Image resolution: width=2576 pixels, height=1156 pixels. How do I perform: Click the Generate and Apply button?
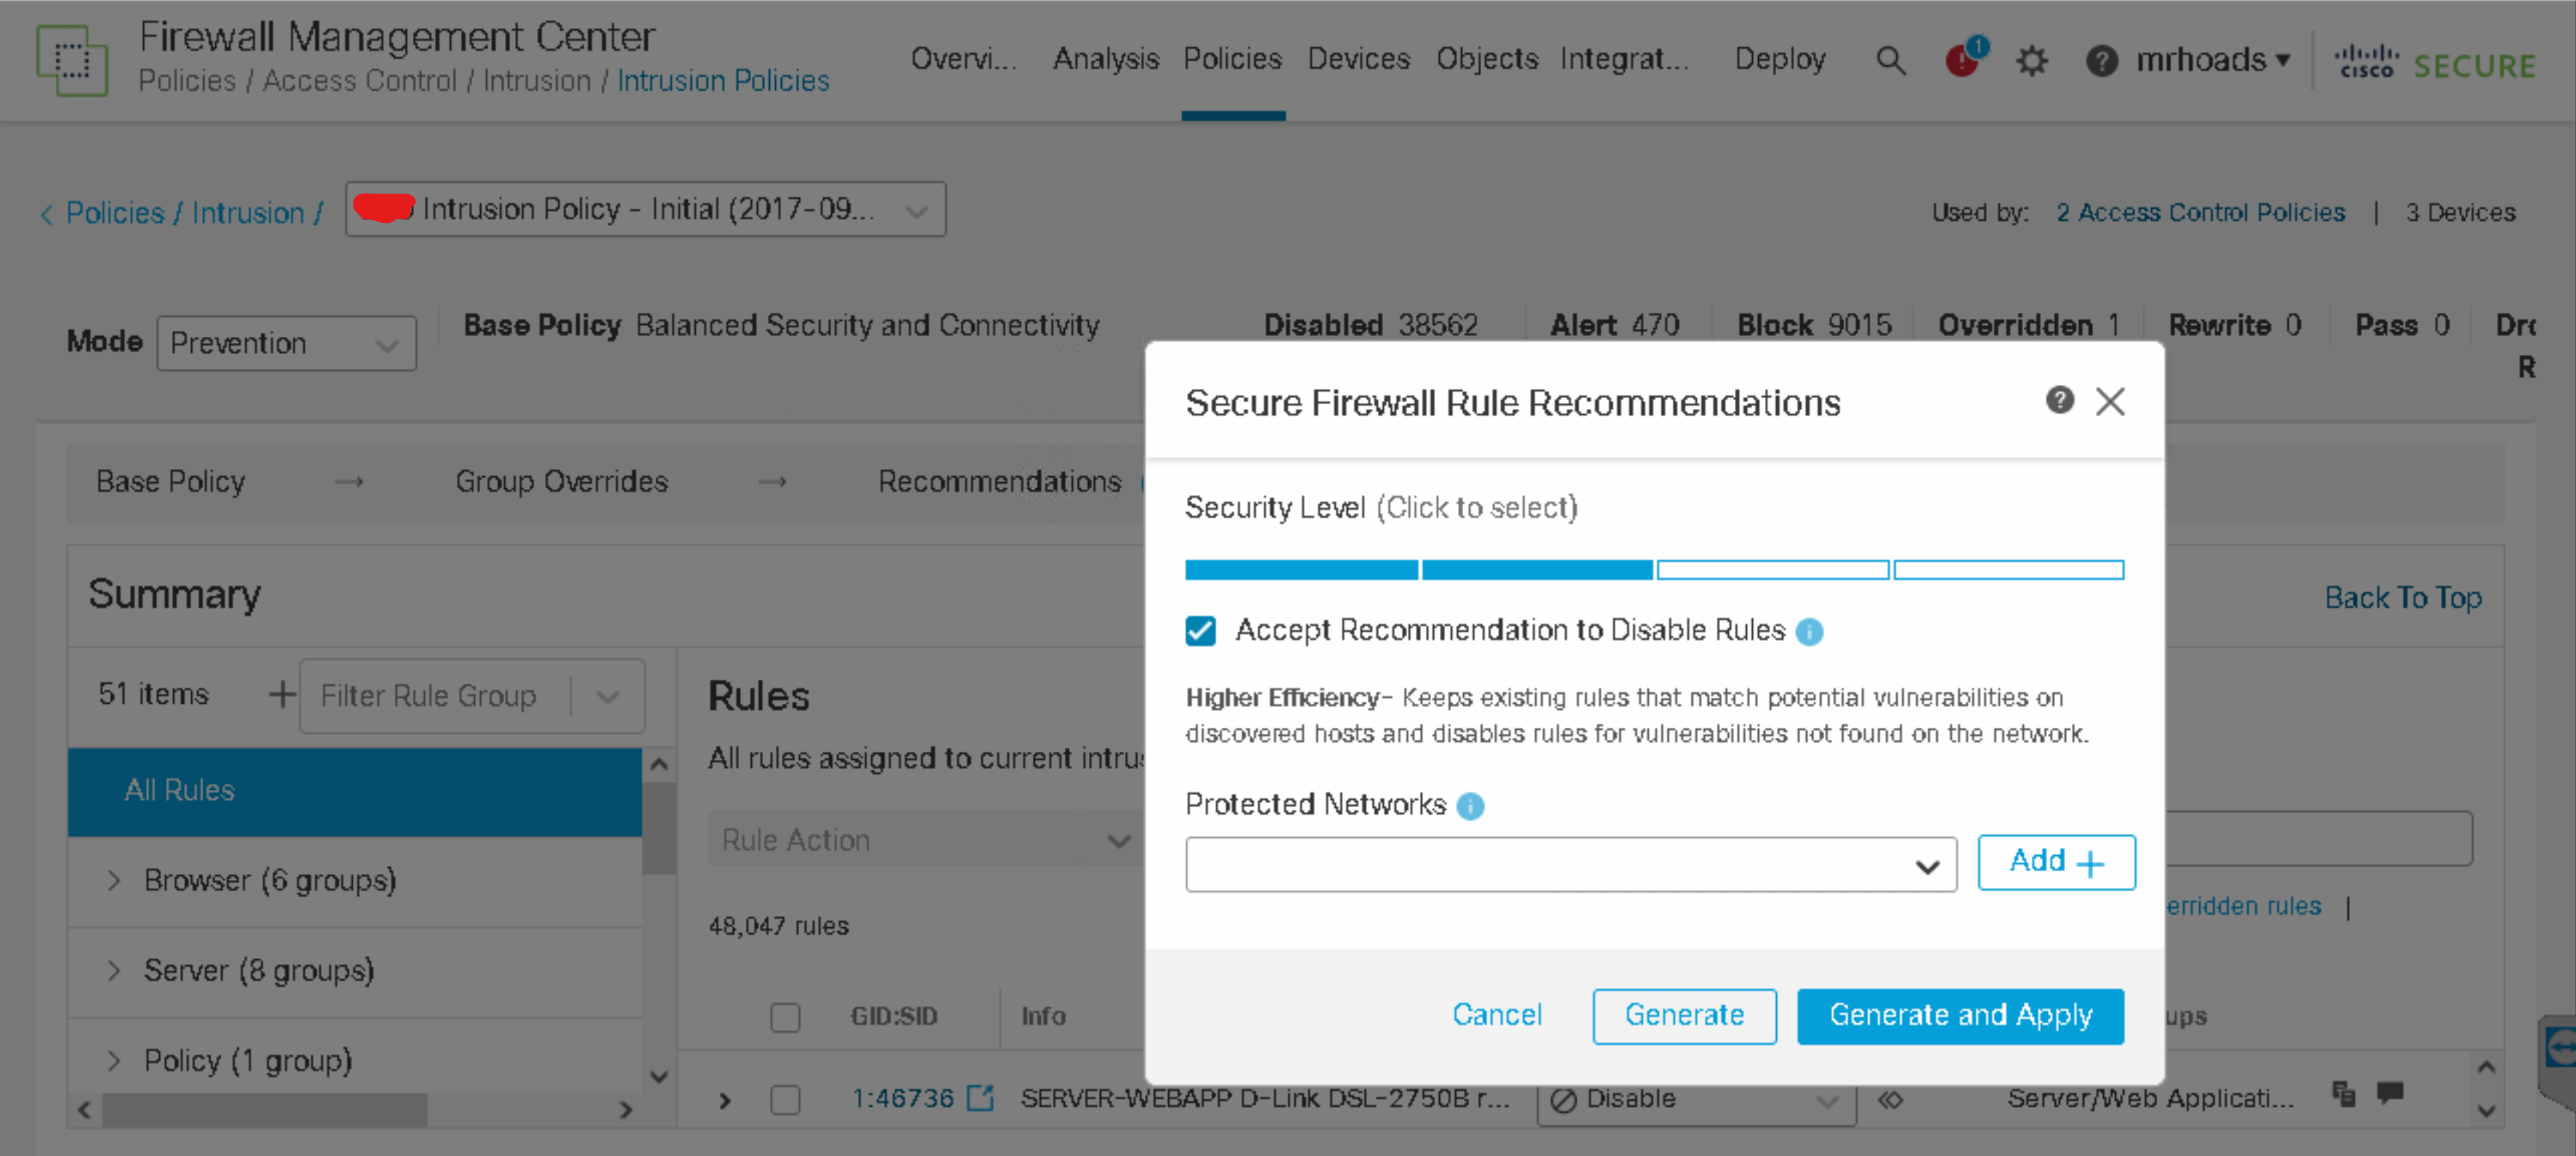pyautogui.click(x=1959, y=1016)
